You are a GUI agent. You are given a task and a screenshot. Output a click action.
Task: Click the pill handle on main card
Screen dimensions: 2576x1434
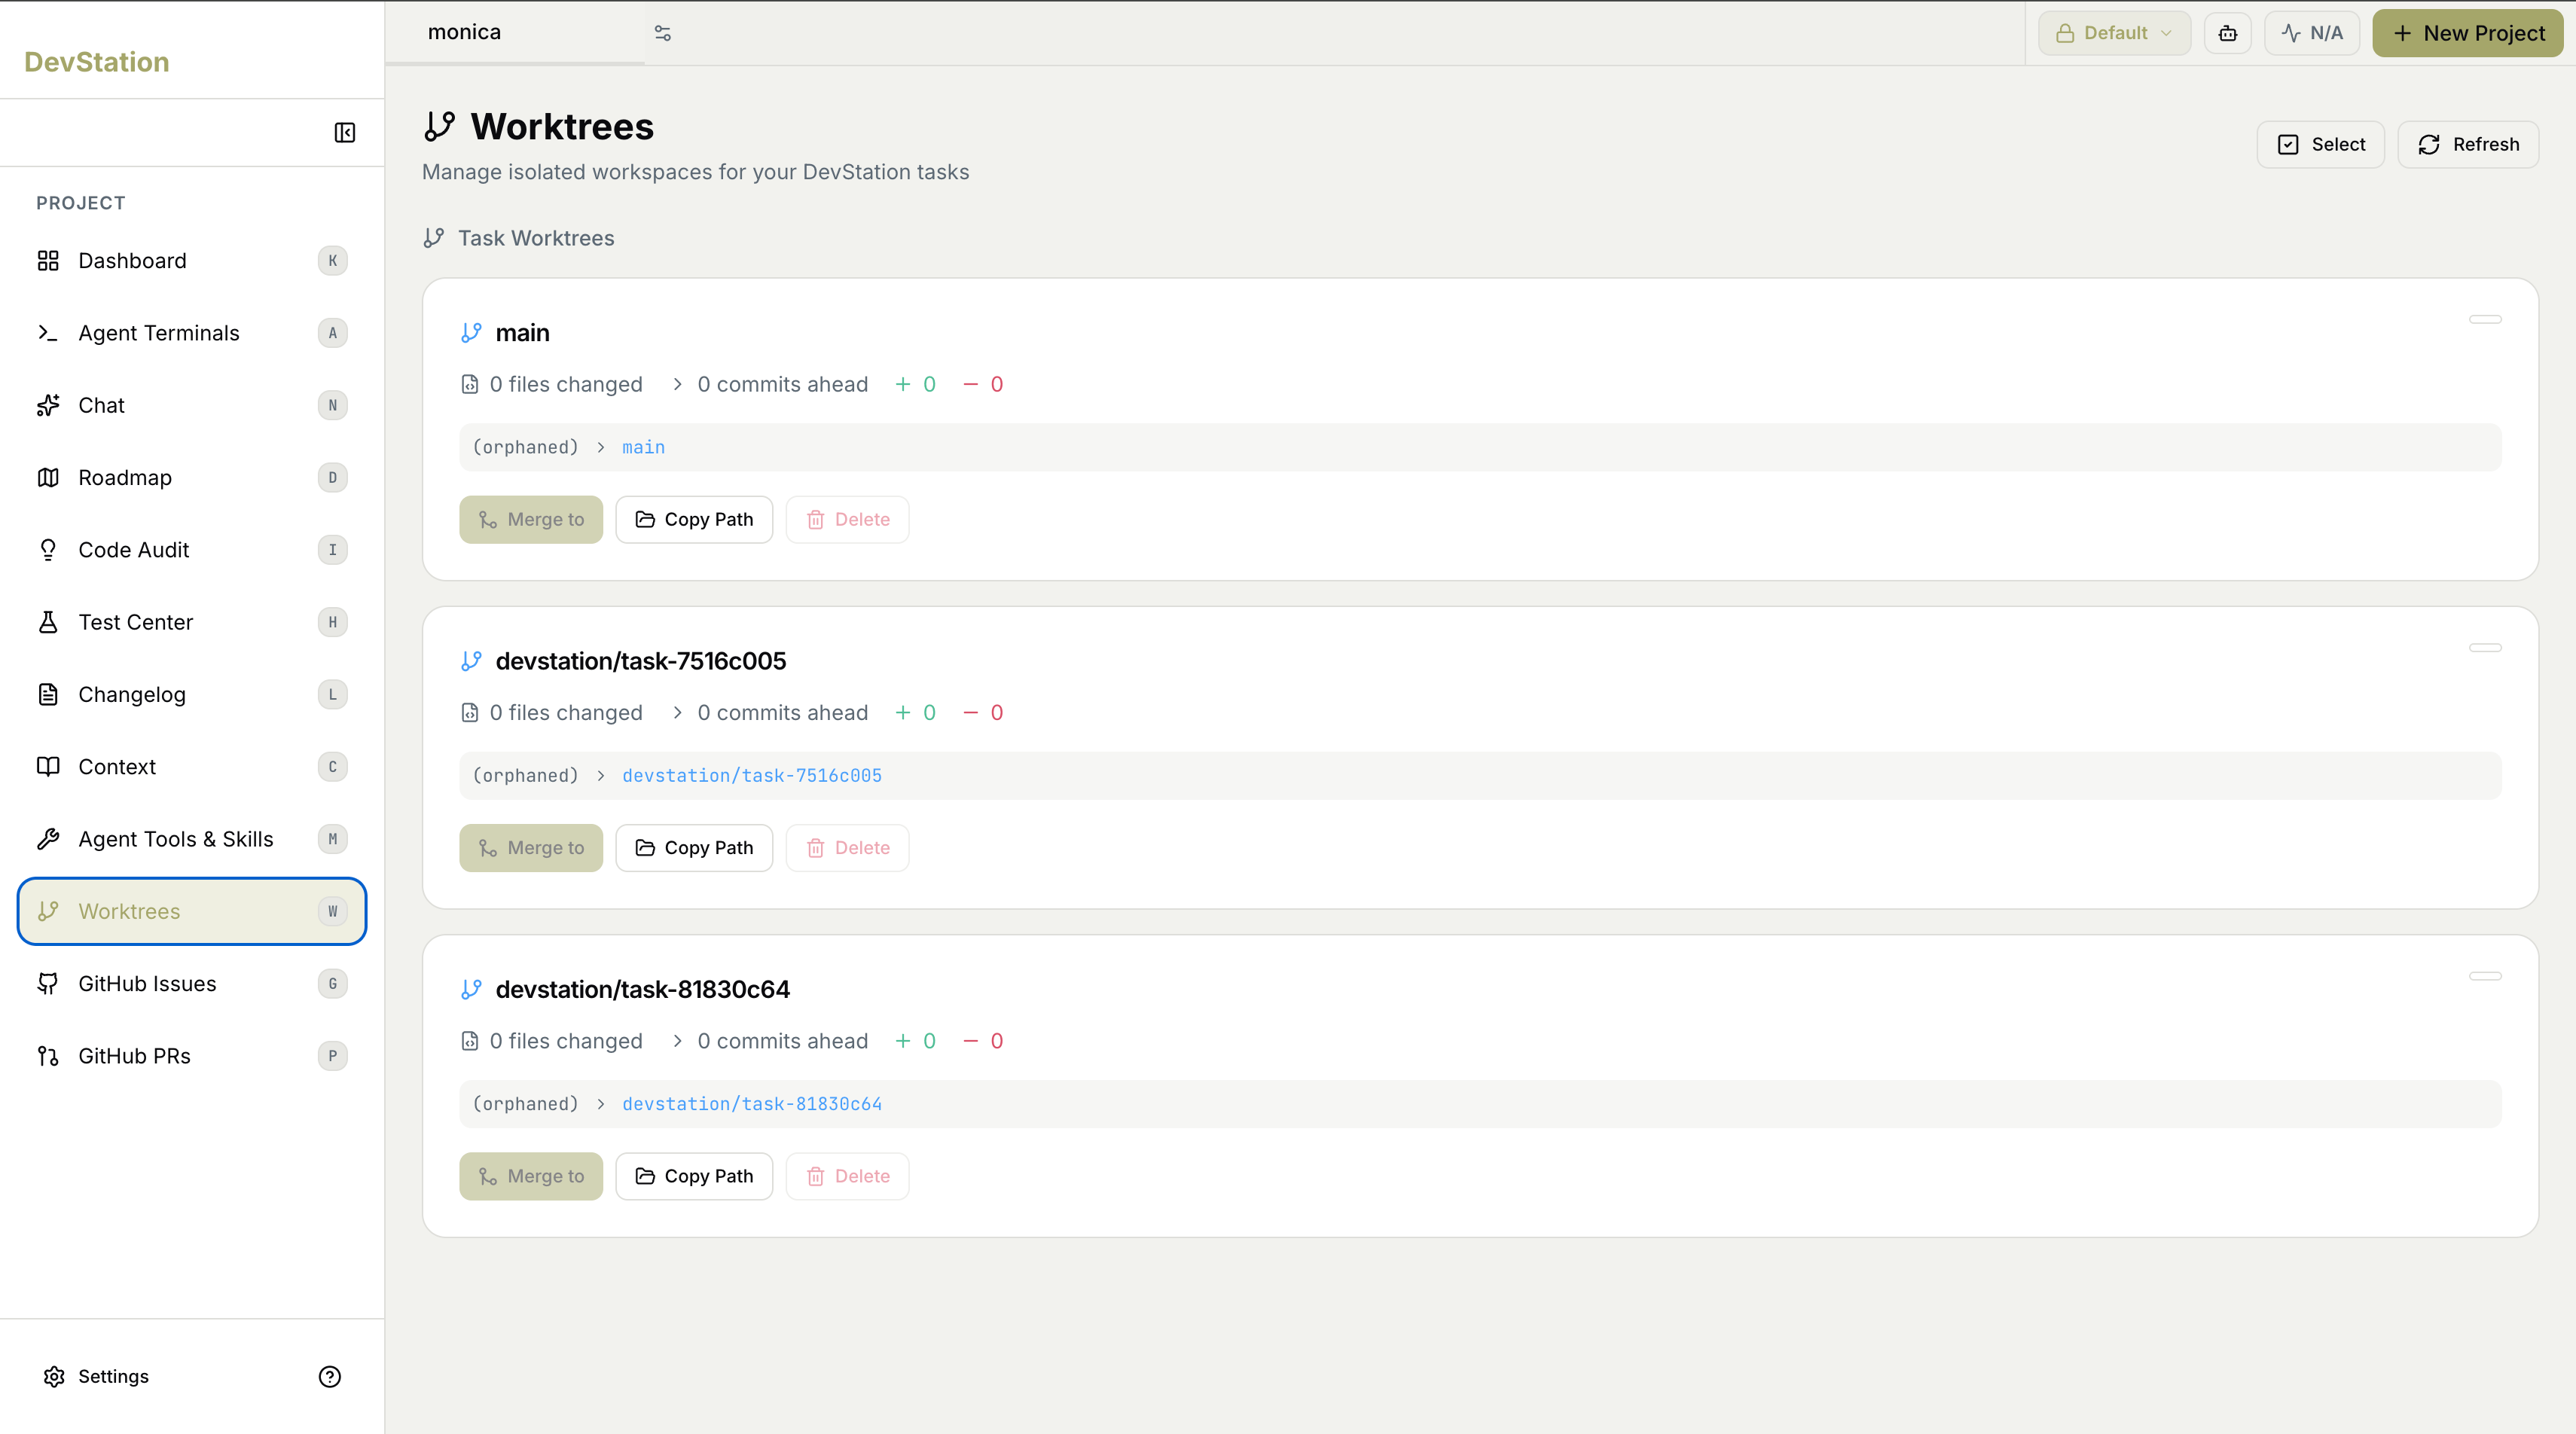tap(2485, 319)
